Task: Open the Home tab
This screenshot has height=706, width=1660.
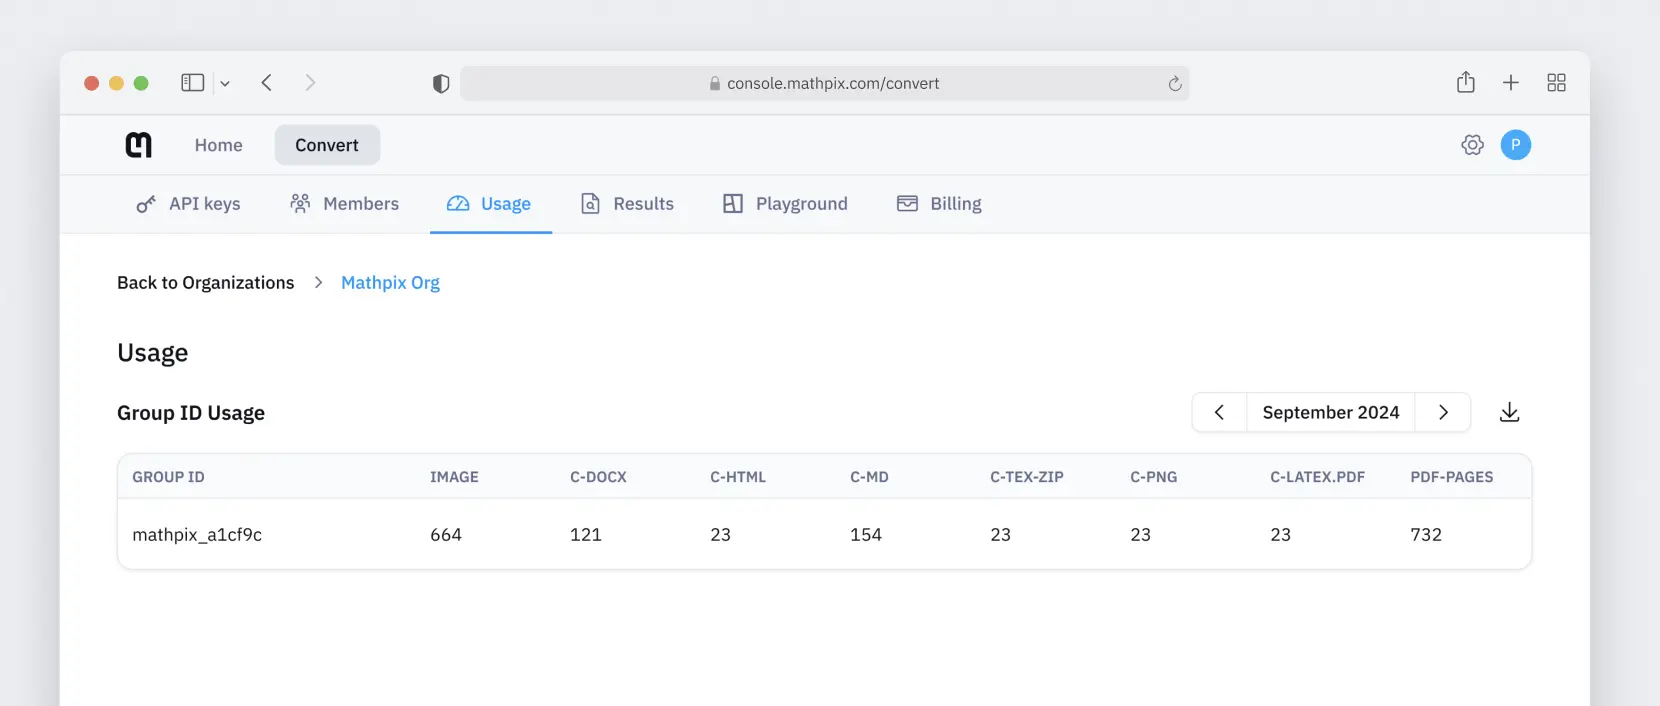Action: (x=219, y=145)
